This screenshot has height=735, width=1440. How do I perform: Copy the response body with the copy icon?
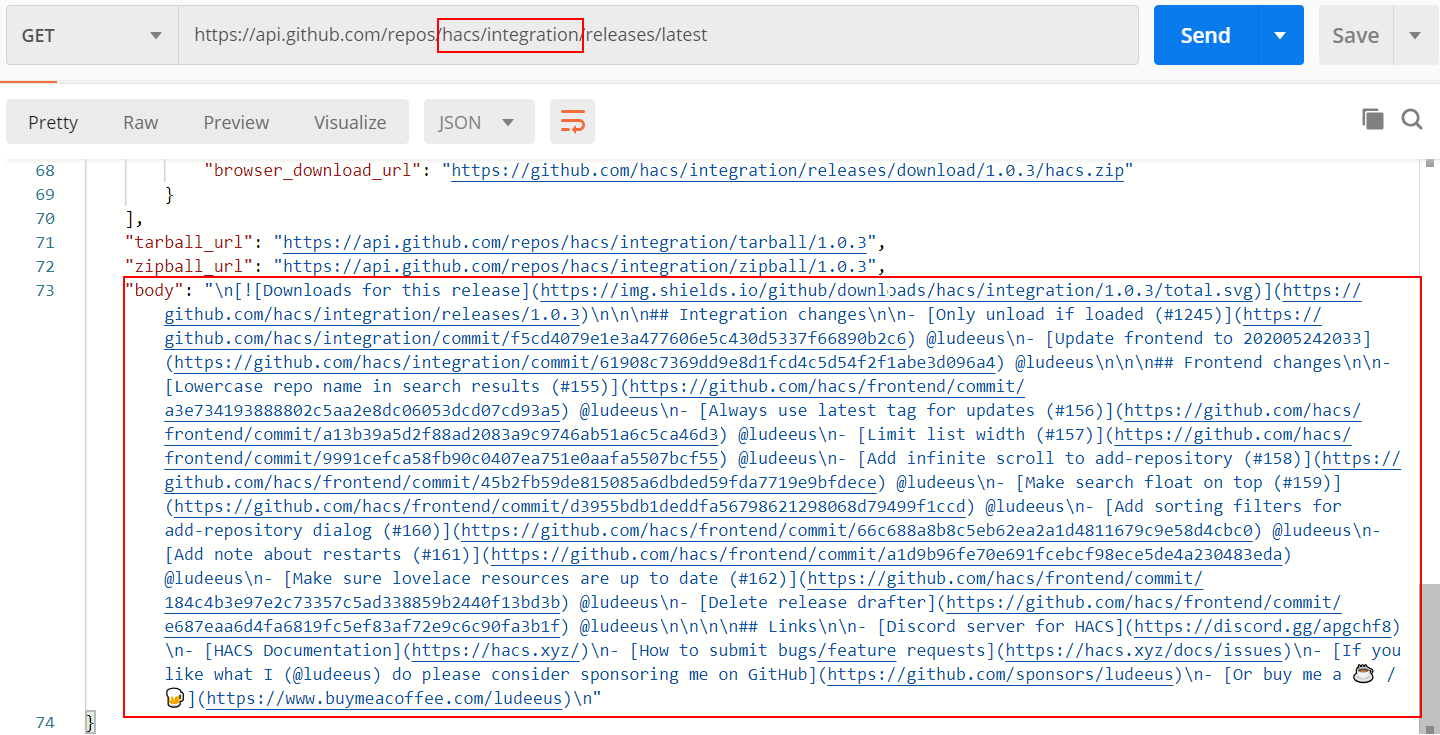pyautogui.click(x=1373, y=120)
